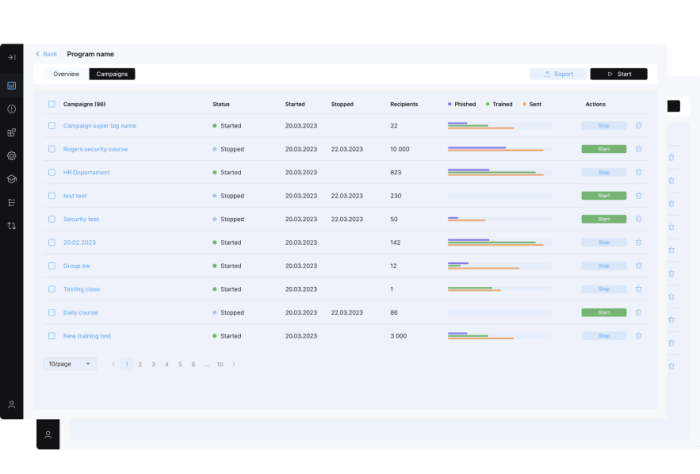Open the user profile icon at sidebar bottom

point(12,404)
